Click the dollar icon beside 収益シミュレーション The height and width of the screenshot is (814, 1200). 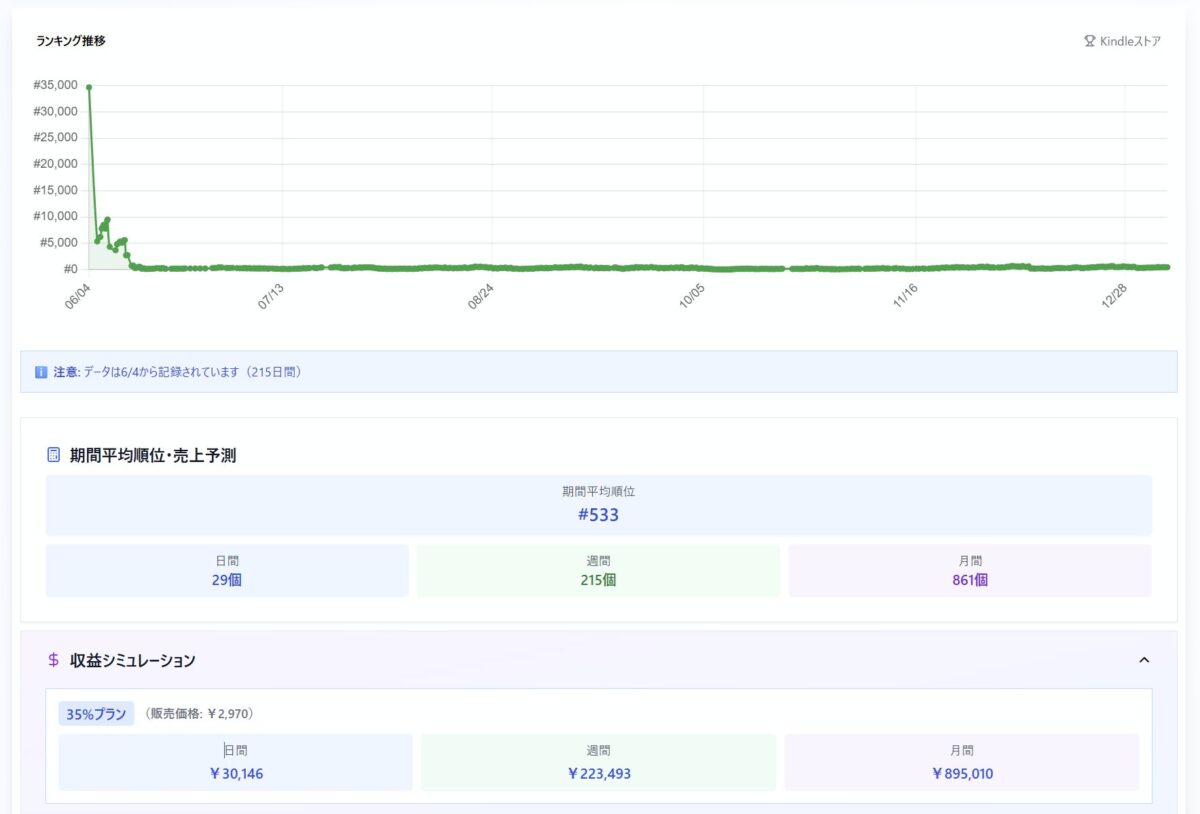[x=54, y=660]
